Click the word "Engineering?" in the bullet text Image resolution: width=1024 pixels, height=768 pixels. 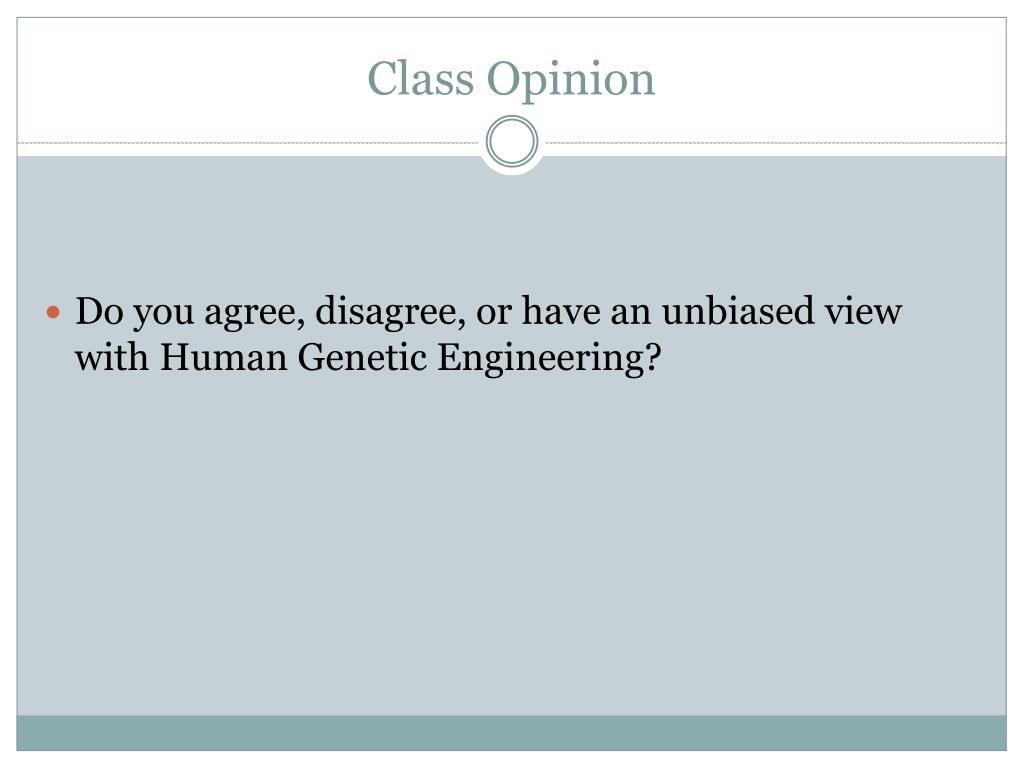[549, 359]
